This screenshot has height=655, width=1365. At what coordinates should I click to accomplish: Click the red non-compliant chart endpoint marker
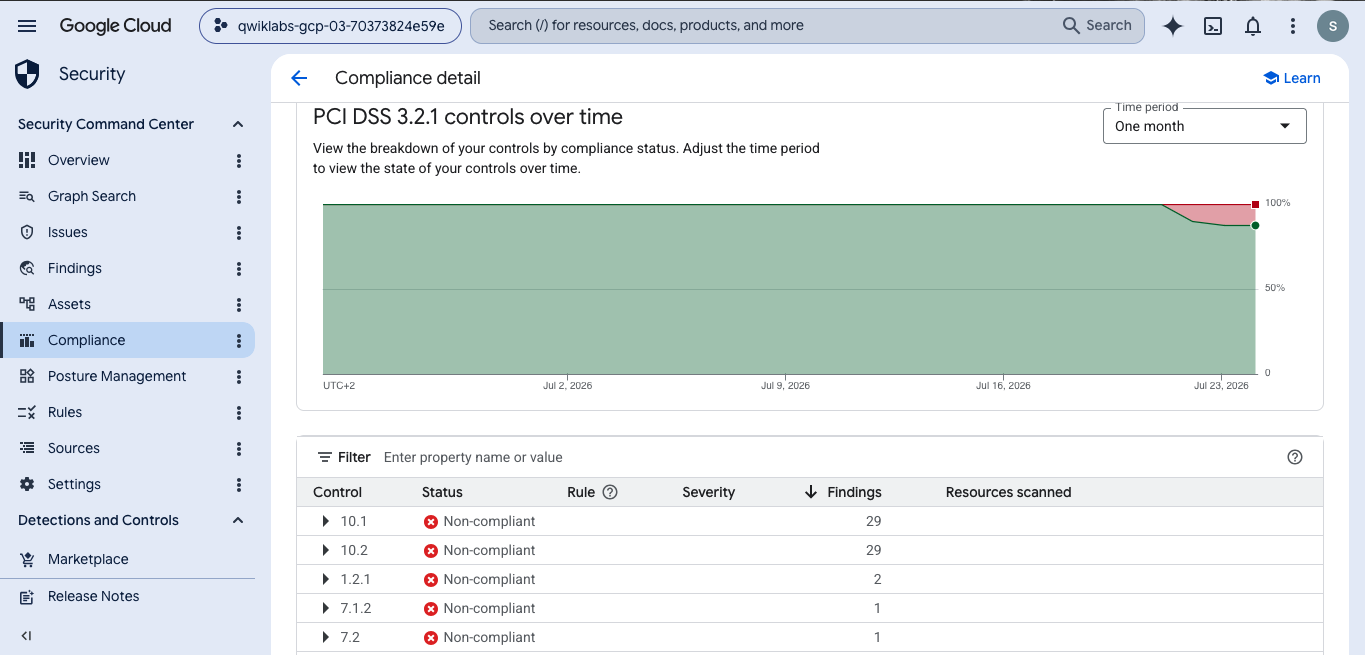click(1255, 204)
